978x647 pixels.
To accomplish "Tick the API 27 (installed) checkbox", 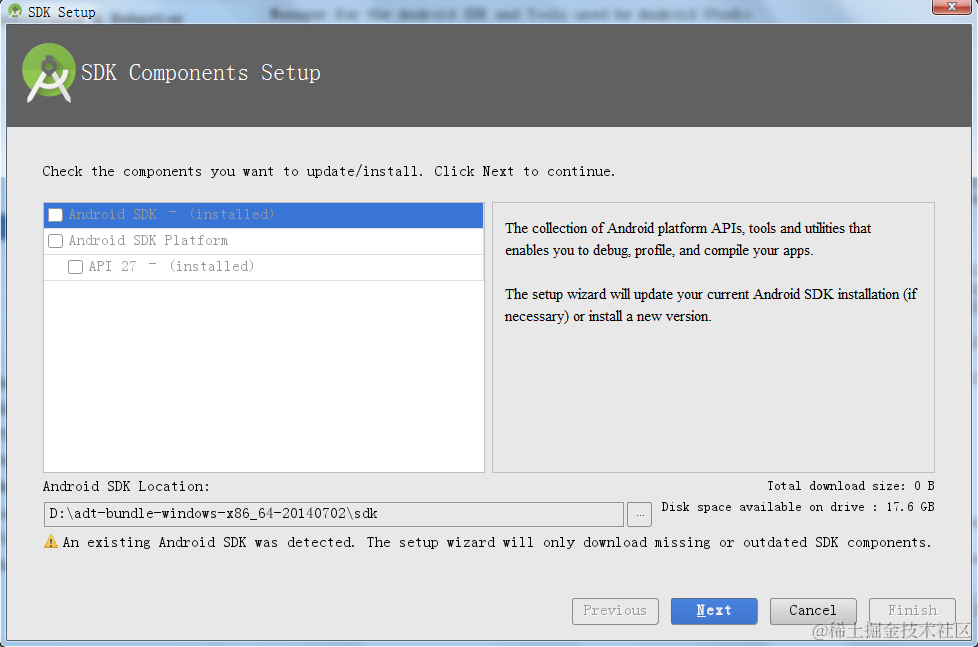I will click(x=75, y=267).
